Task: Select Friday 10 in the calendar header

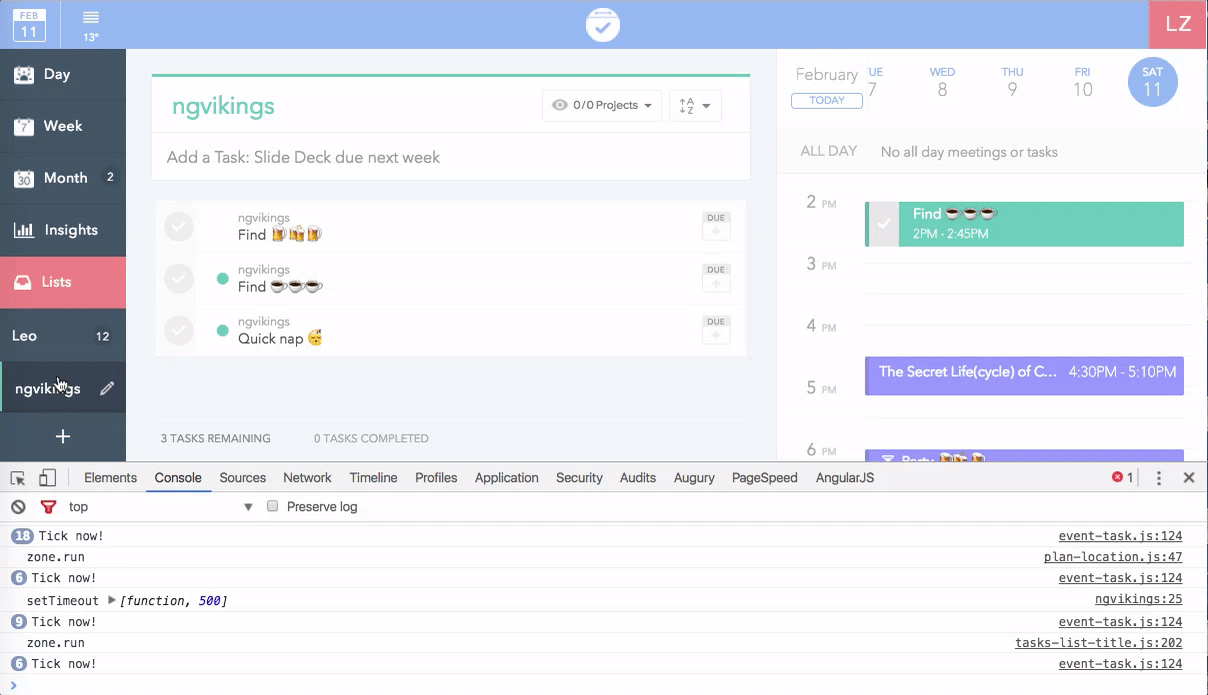Action: [x=1082, y=82]
